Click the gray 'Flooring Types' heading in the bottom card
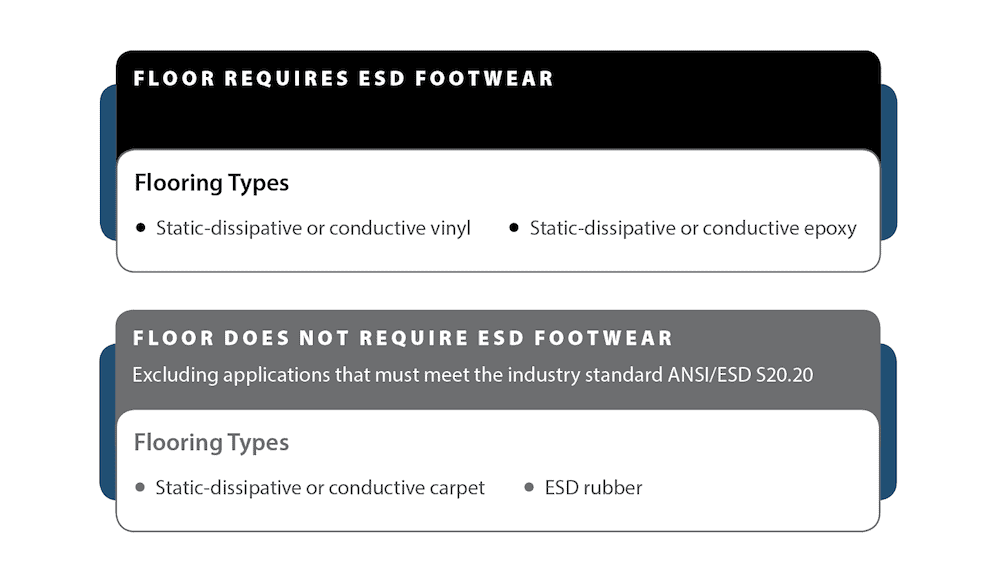The width and height of the screenshot is (1000, 584). 211,442
